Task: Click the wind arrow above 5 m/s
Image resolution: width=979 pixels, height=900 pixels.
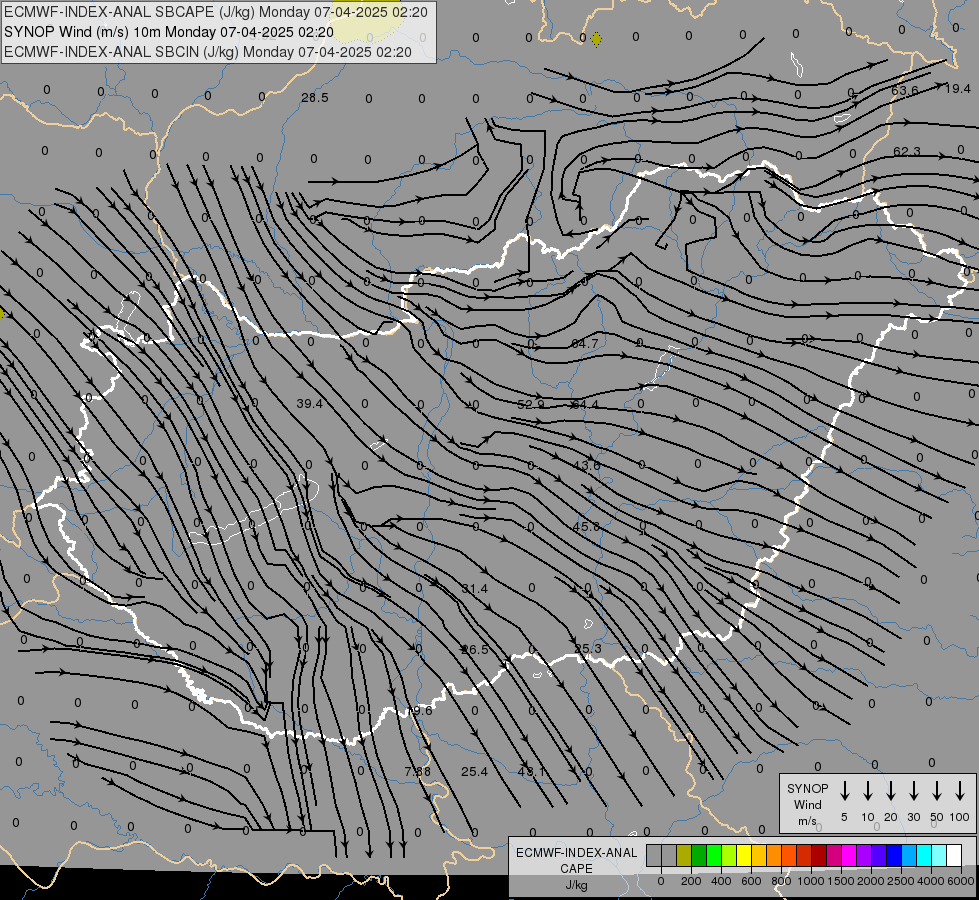Action: tap(844, 791)
